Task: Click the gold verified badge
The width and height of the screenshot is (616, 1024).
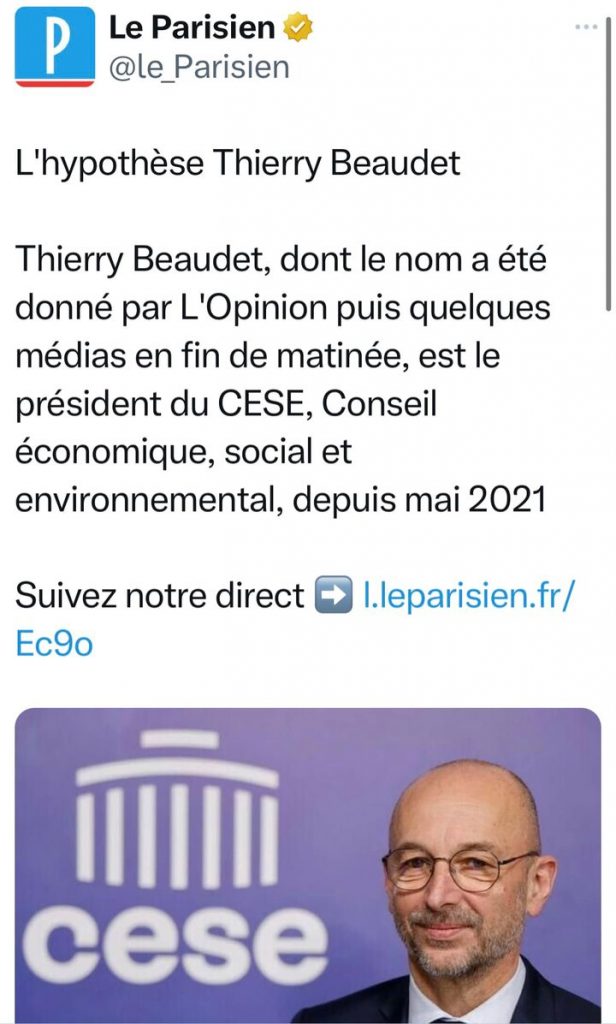Action: click(297, 30)
